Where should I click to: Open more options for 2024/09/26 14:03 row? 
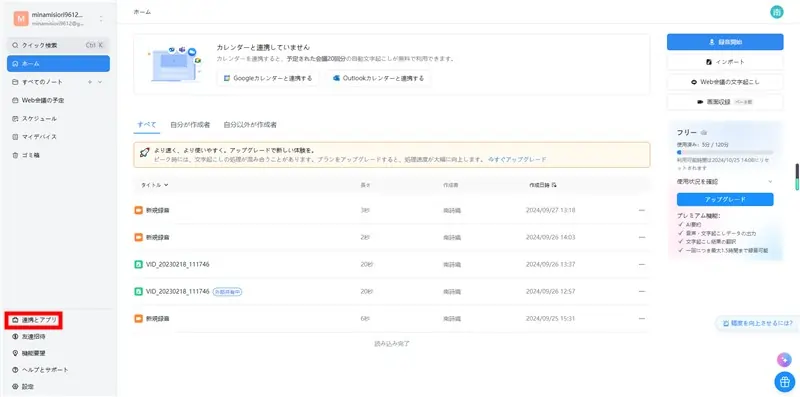pyautogui.click(x=641, y=237)
